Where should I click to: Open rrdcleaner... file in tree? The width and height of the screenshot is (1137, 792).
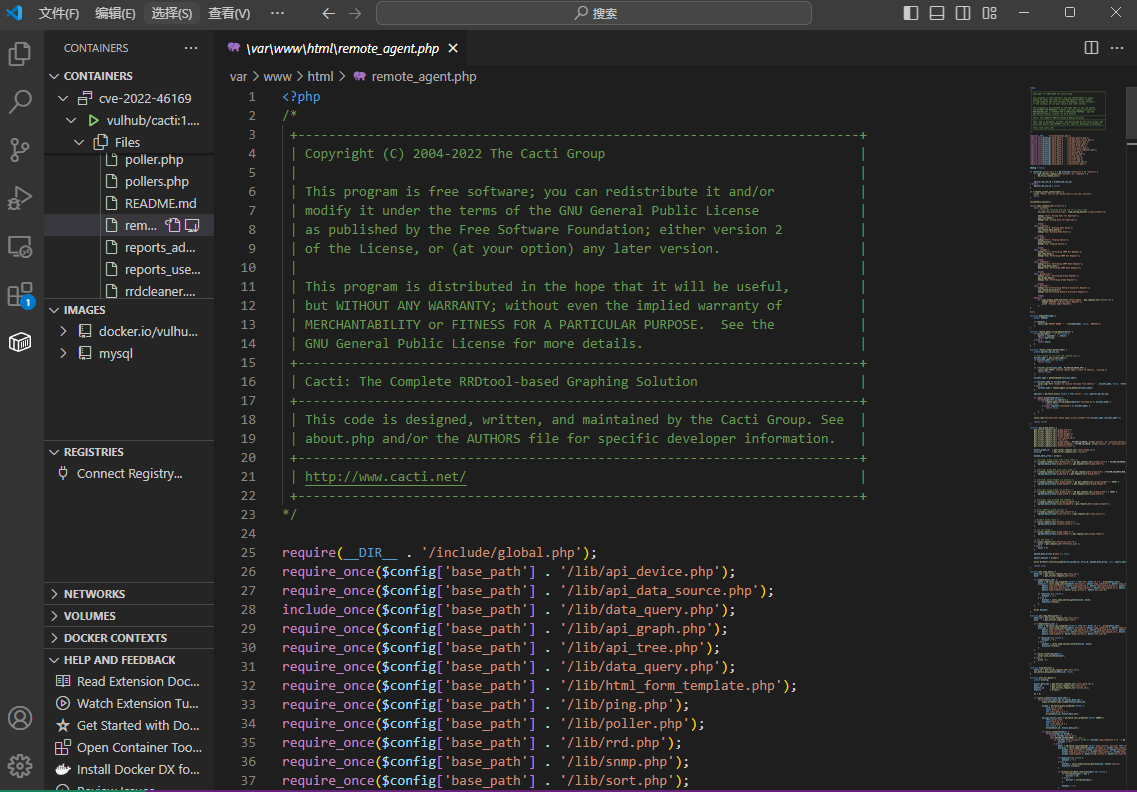coord(129,291)
